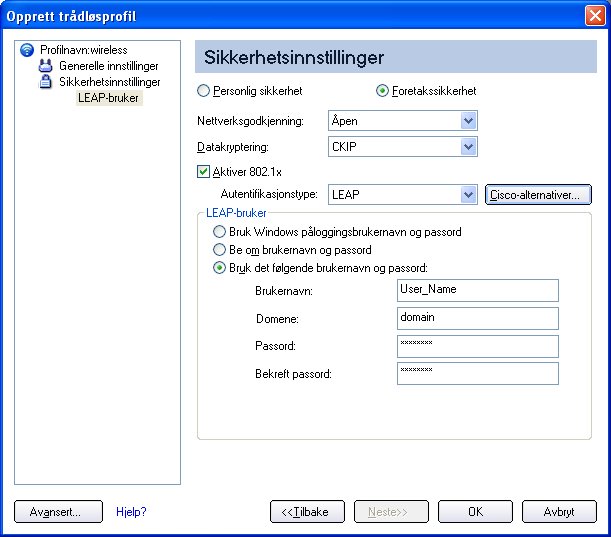Open Generelle innstillinger tree entry

point(109,66)
